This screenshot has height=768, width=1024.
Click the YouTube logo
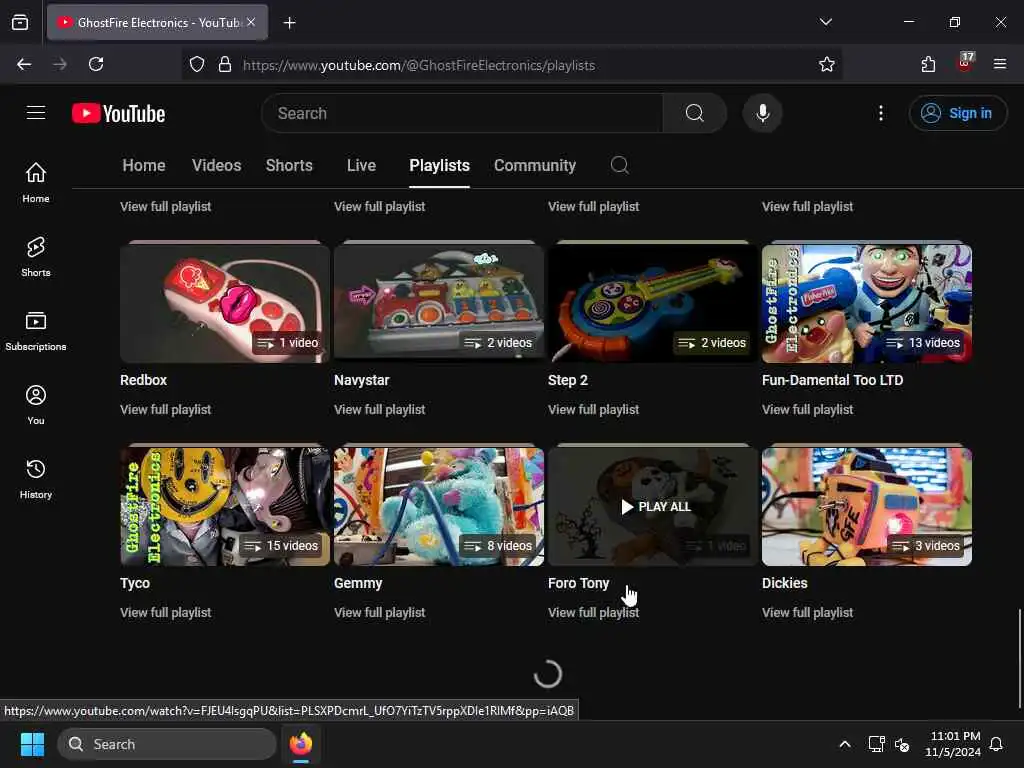pos(118,114)
